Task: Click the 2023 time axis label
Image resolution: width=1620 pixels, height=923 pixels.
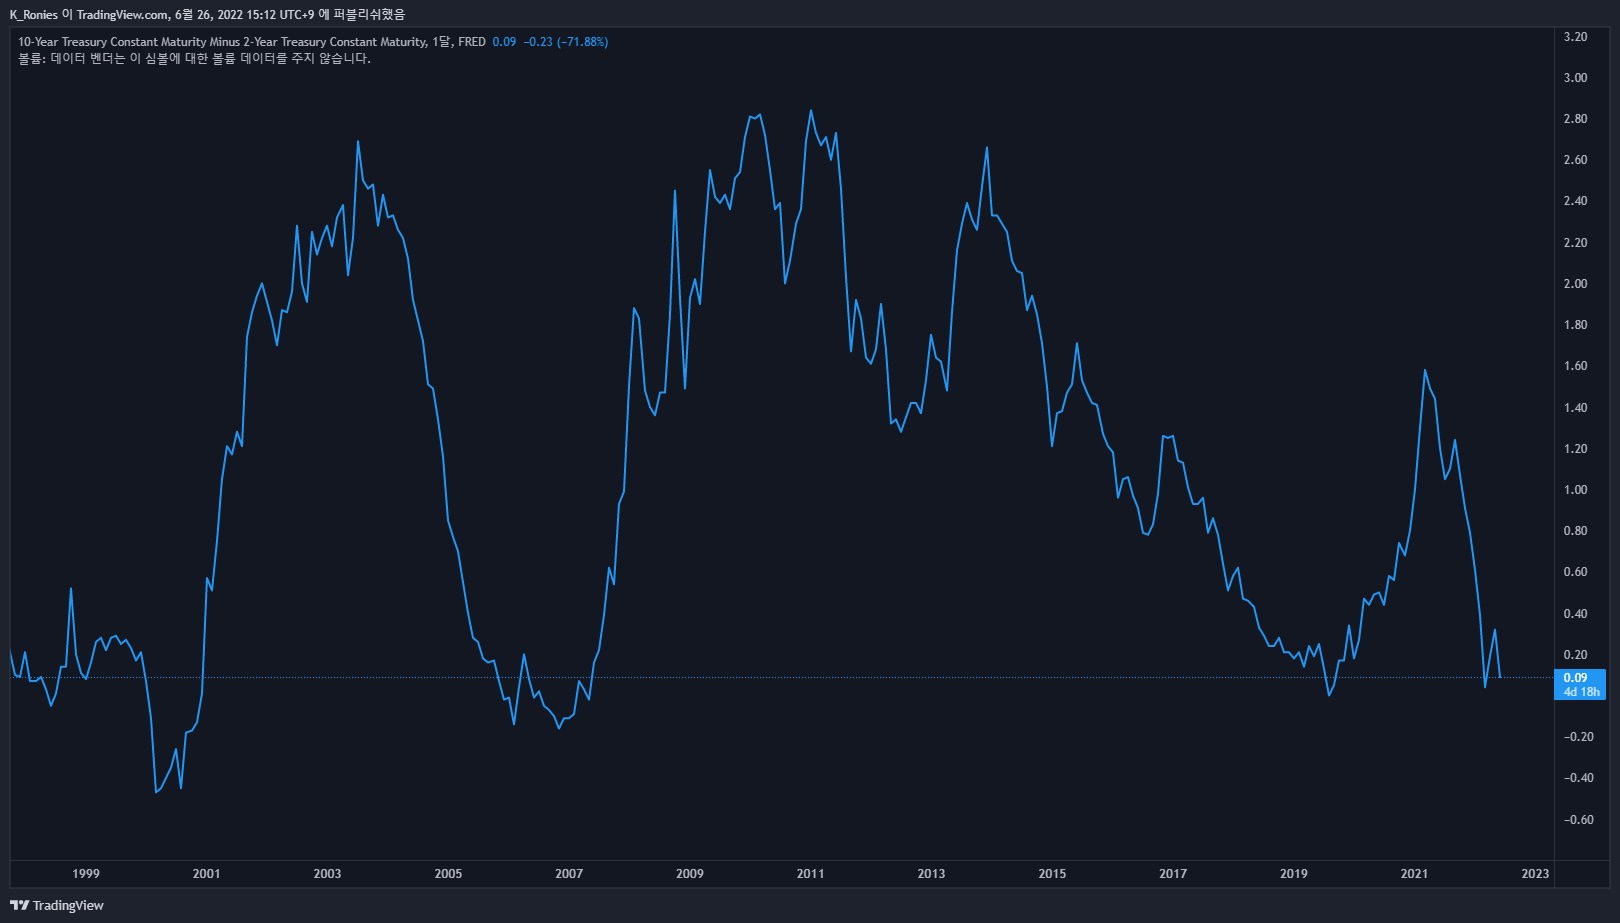Action: point(1535,874)
